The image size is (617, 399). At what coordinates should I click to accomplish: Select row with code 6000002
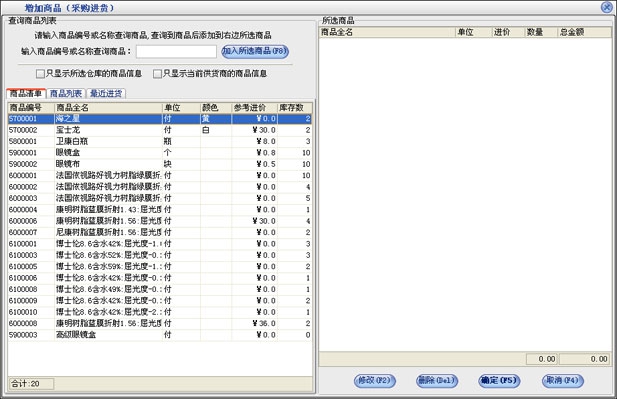coord(160,187)
